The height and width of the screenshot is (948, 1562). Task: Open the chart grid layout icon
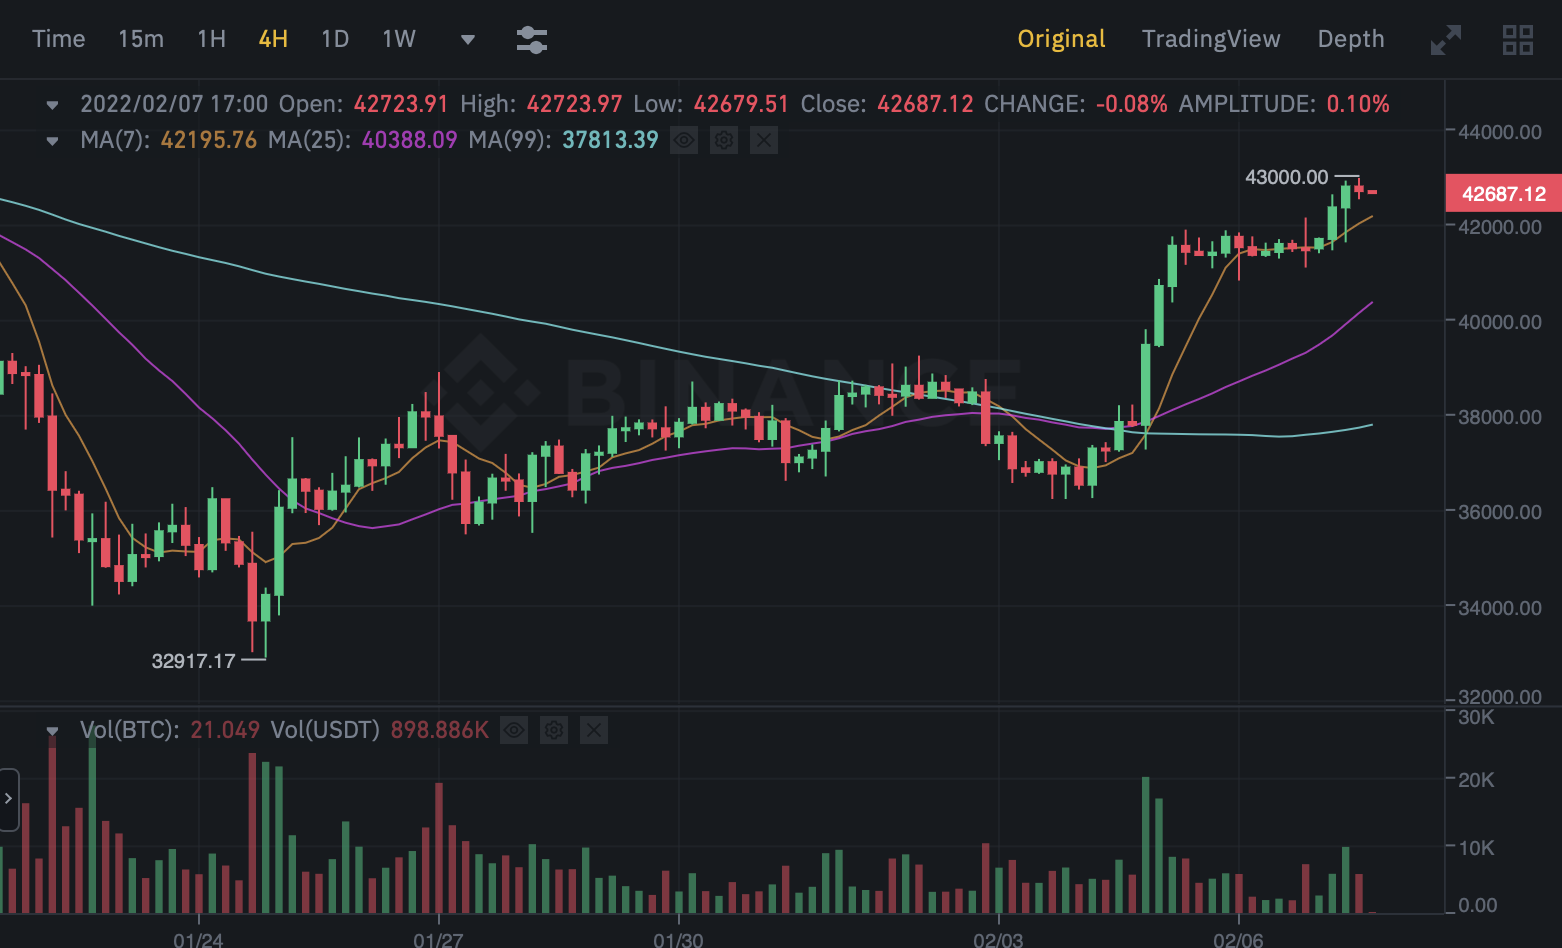click(x=1518, y=40)
